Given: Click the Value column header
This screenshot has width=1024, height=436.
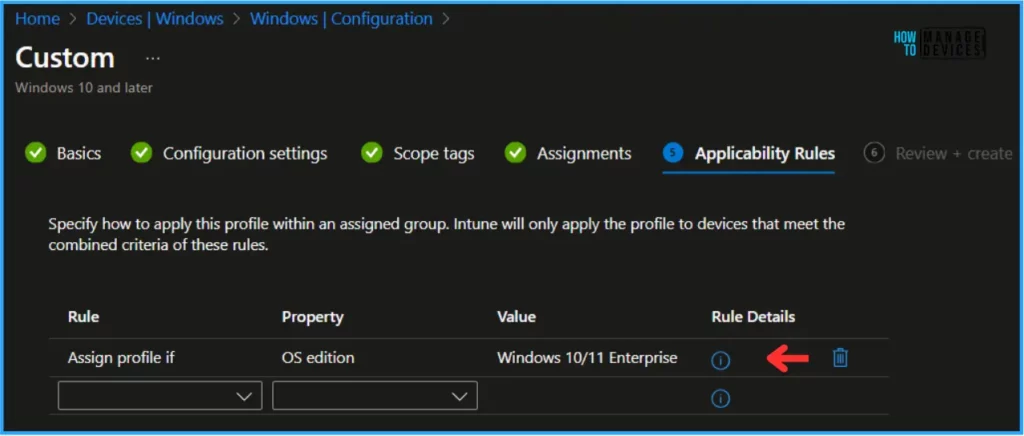Looking at the screenshot, I should tap(517, 317).
